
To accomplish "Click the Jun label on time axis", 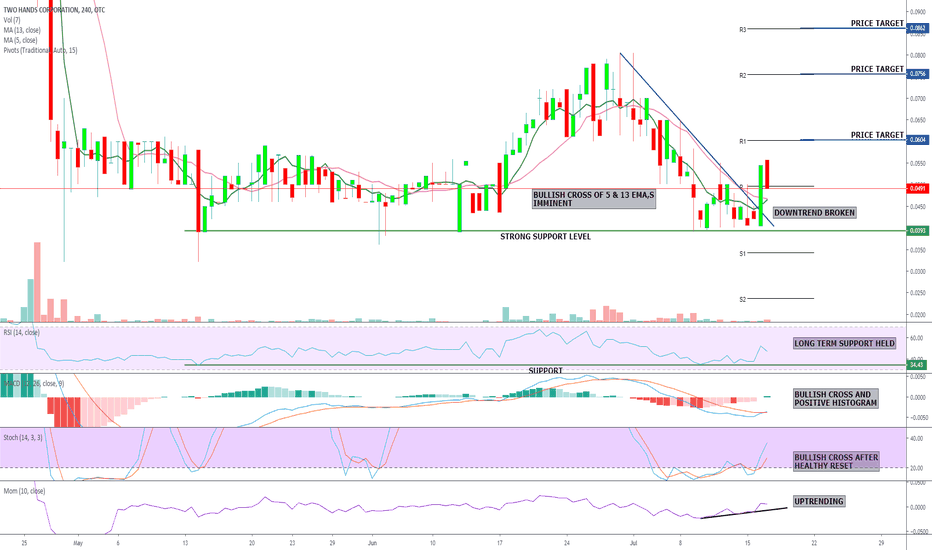I will click(x=372, y=543).
